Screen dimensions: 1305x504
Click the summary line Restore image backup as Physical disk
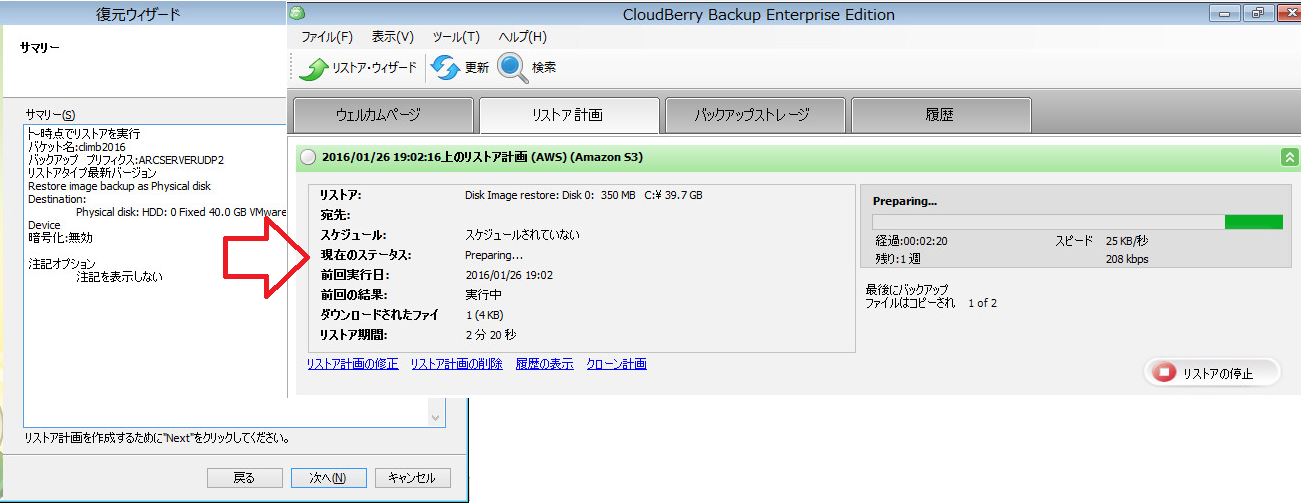119,186
